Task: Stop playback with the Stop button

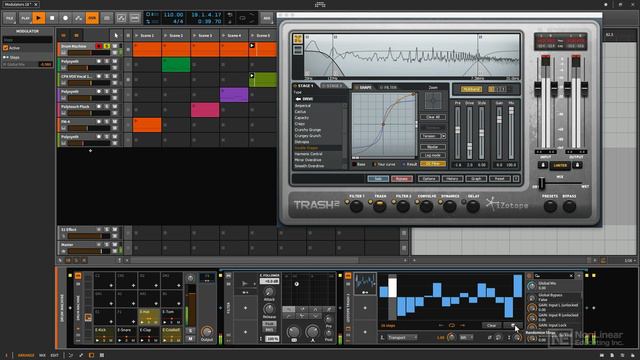Action: coord(52,18)
